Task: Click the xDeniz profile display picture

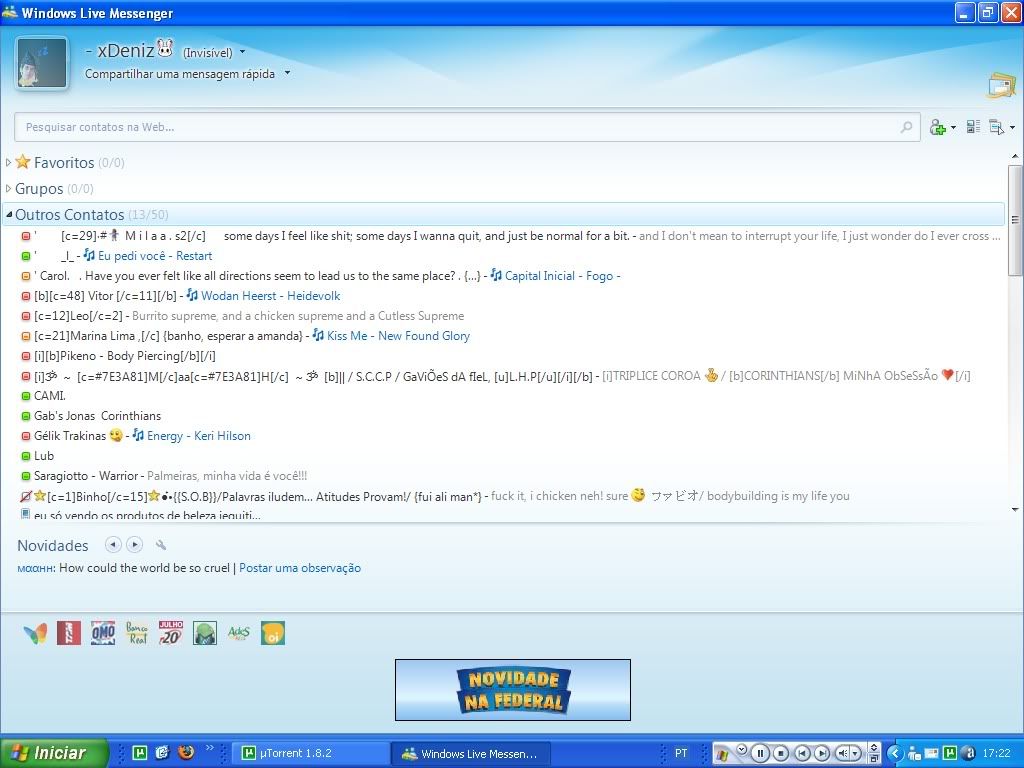Action: pyautogui.click(x=42, y=63)
